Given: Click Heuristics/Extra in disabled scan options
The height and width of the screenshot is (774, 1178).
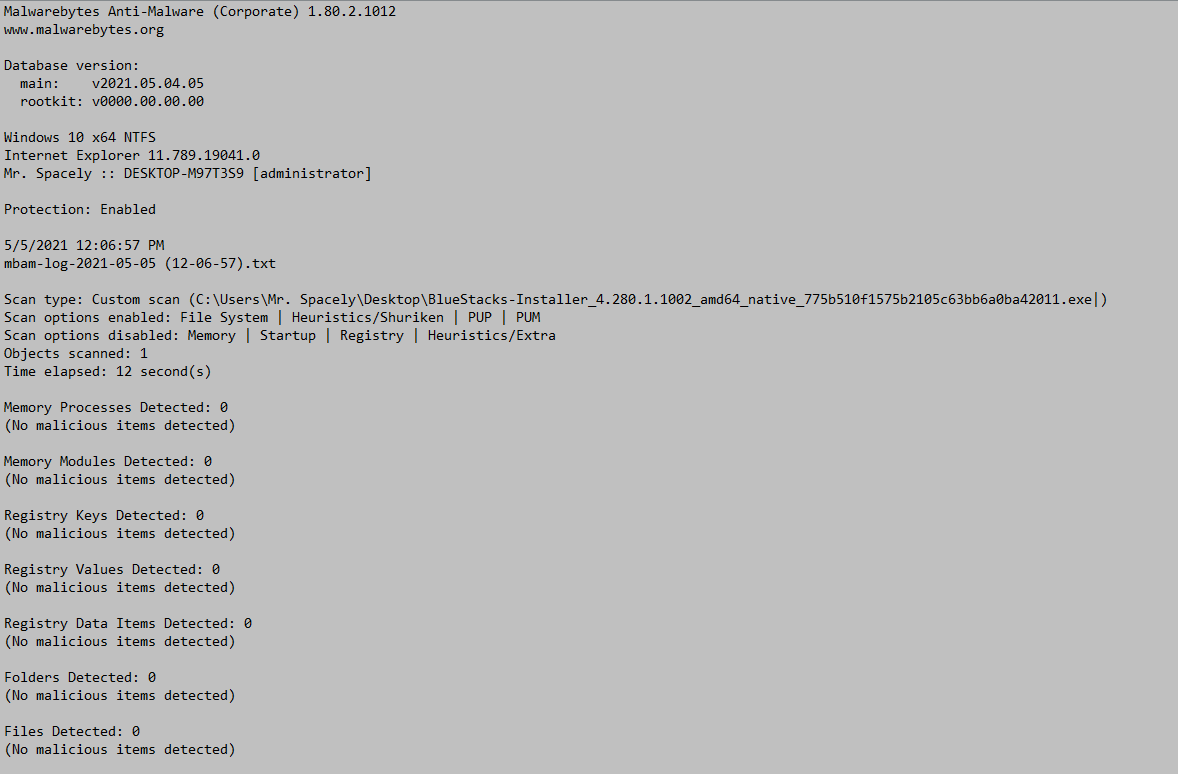Looking at the screenshot, I should pyautogui.click(x=491, y=336).
